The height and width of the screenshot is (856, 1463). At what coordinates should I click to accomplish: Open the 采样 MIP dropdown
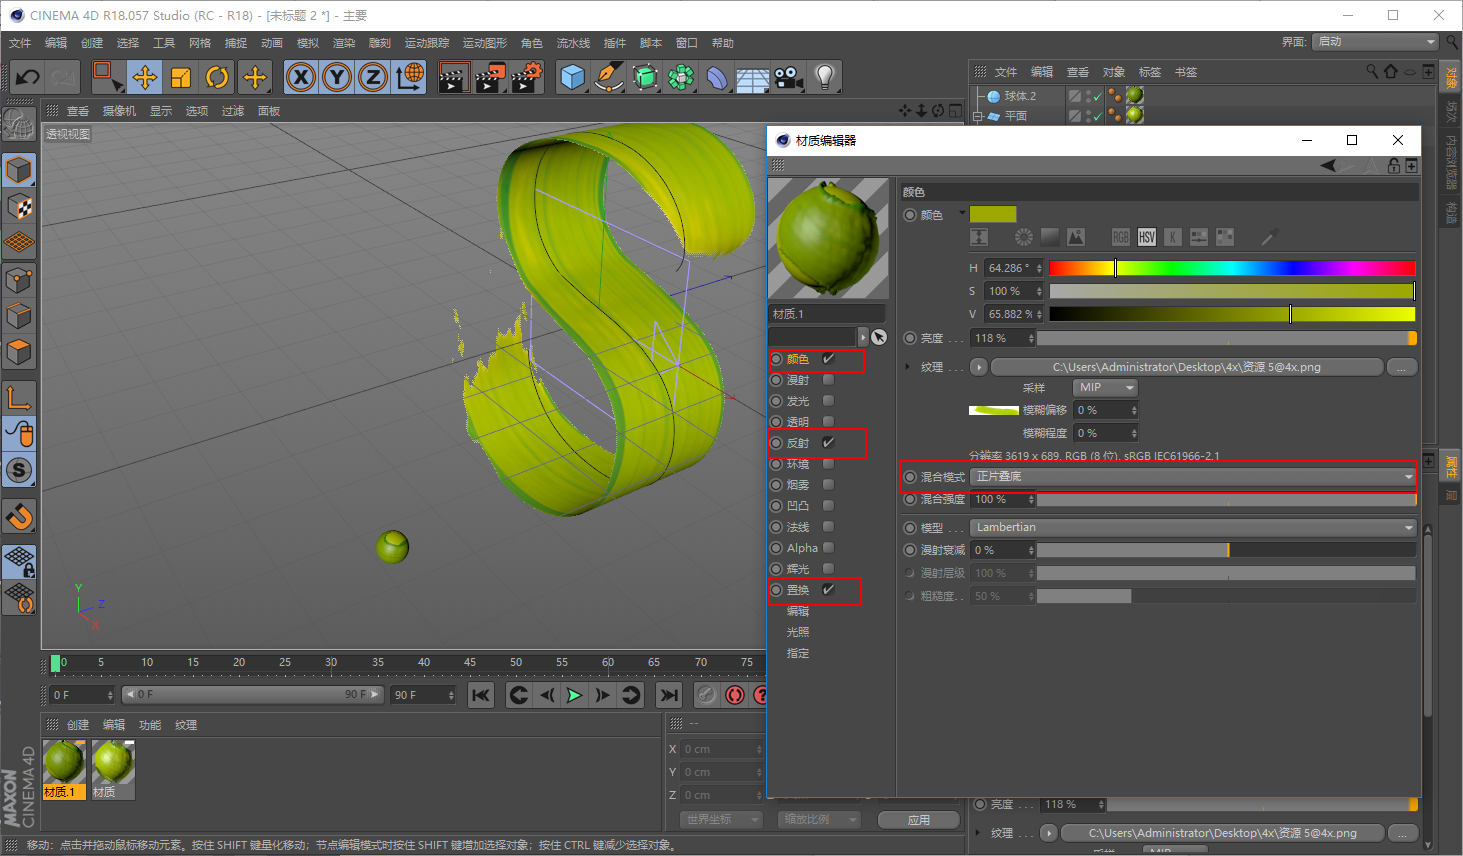[1106, 388]
